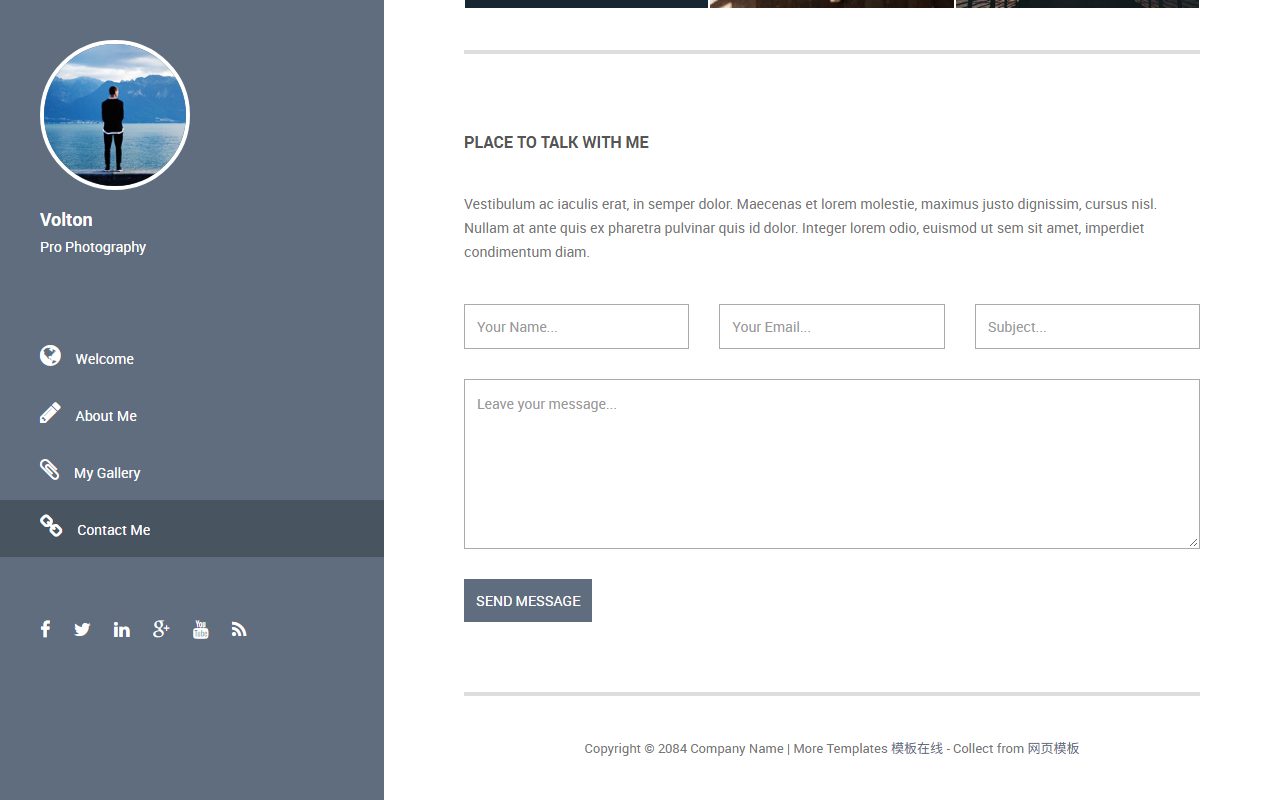
Task: Click the chain link icon beside Contact Me
Action: (51, 526)
